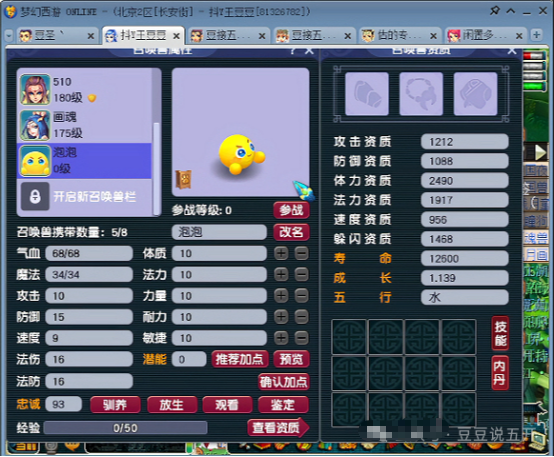Click the 五行 value 水
This screenshot has height=457, width=554.
[465, 297]
